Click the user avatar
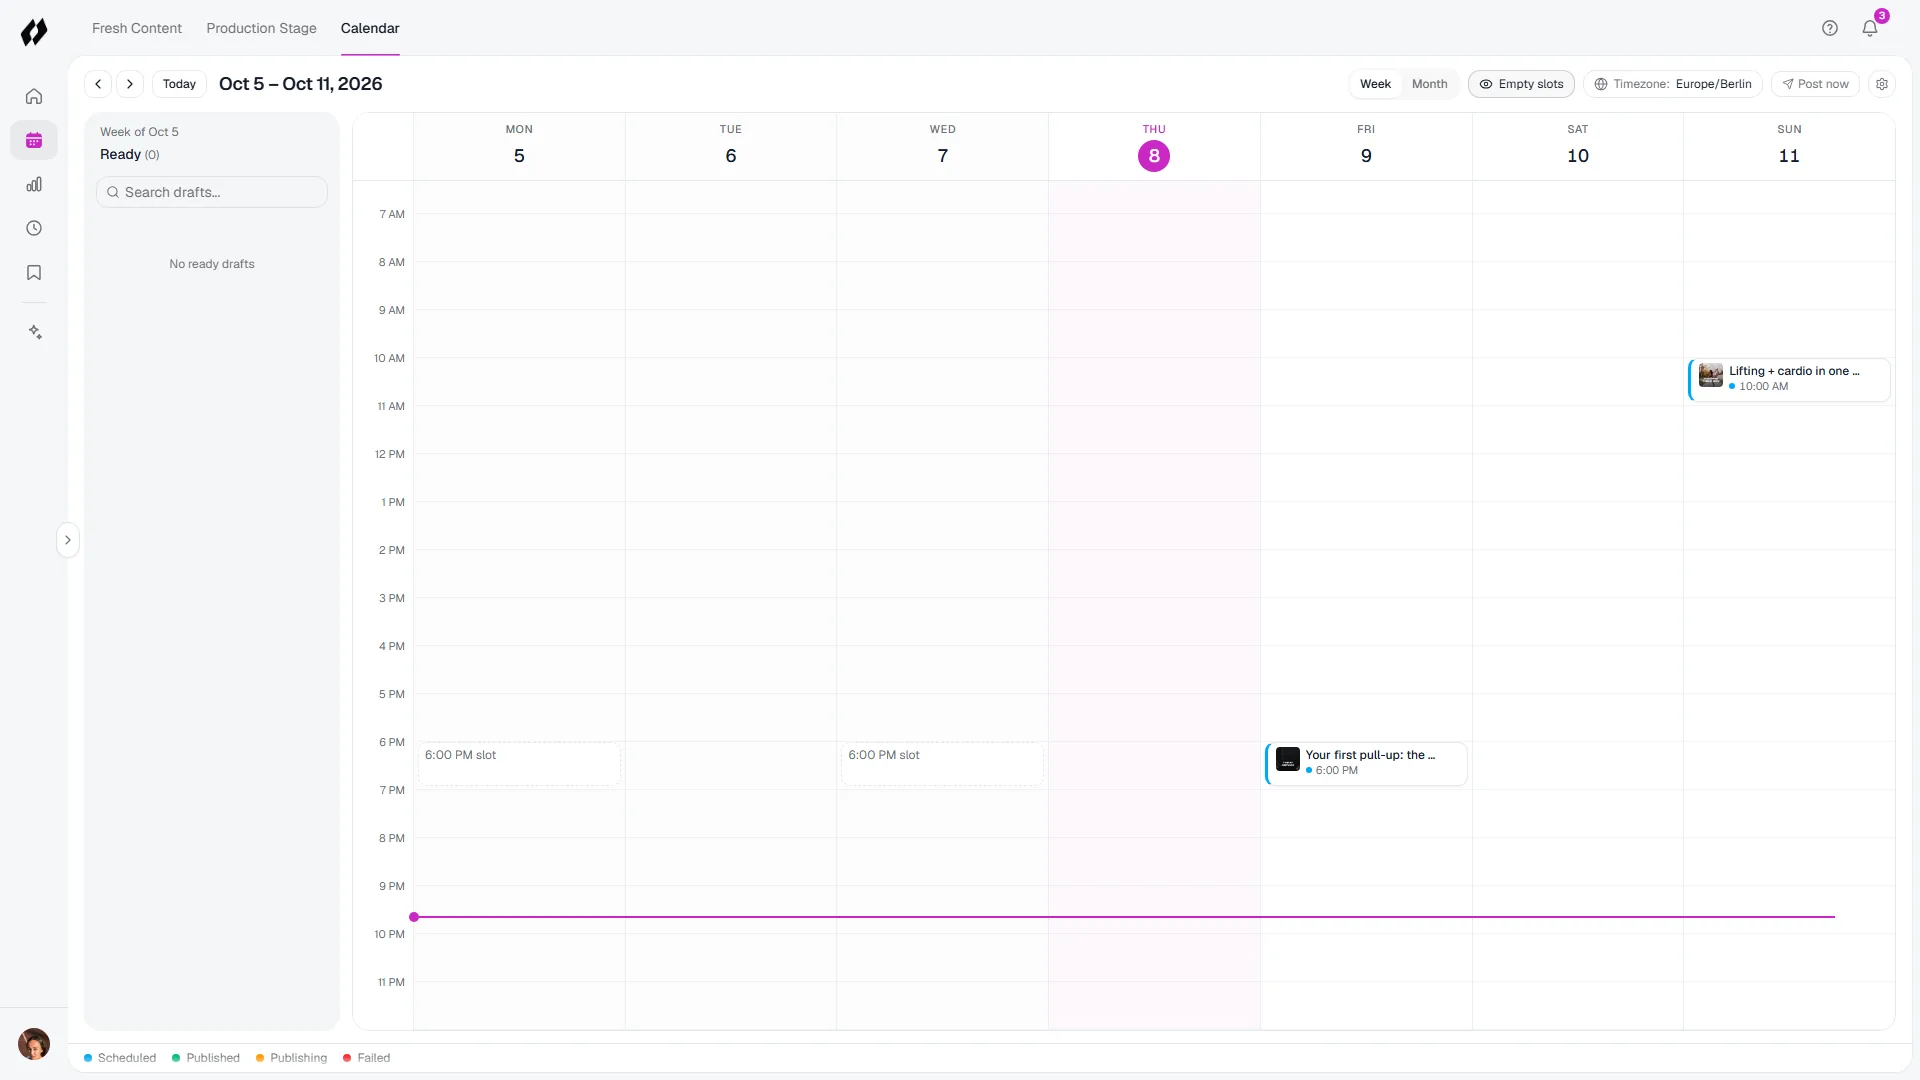The height and width of the screenshot is (1080, 1920). (x=34, y=1044)
